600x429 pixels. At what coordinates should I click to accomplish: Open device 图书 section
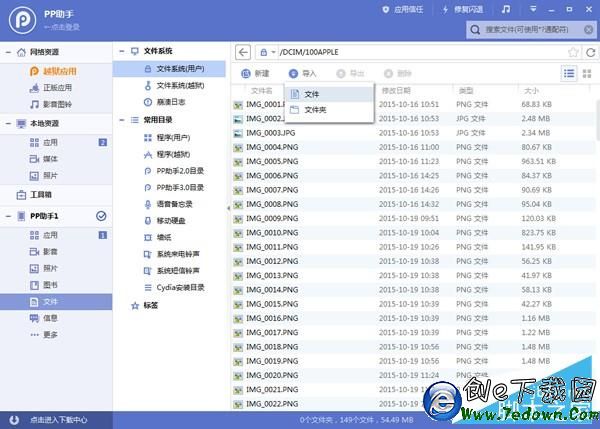[x=44, y=285]
